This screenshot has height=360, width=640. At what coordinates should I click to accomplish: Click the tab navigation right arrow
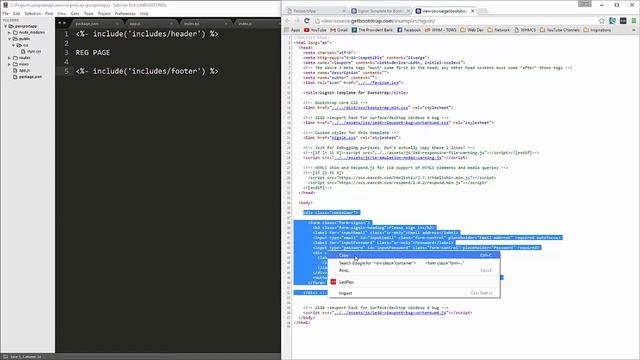coord(64,23)
